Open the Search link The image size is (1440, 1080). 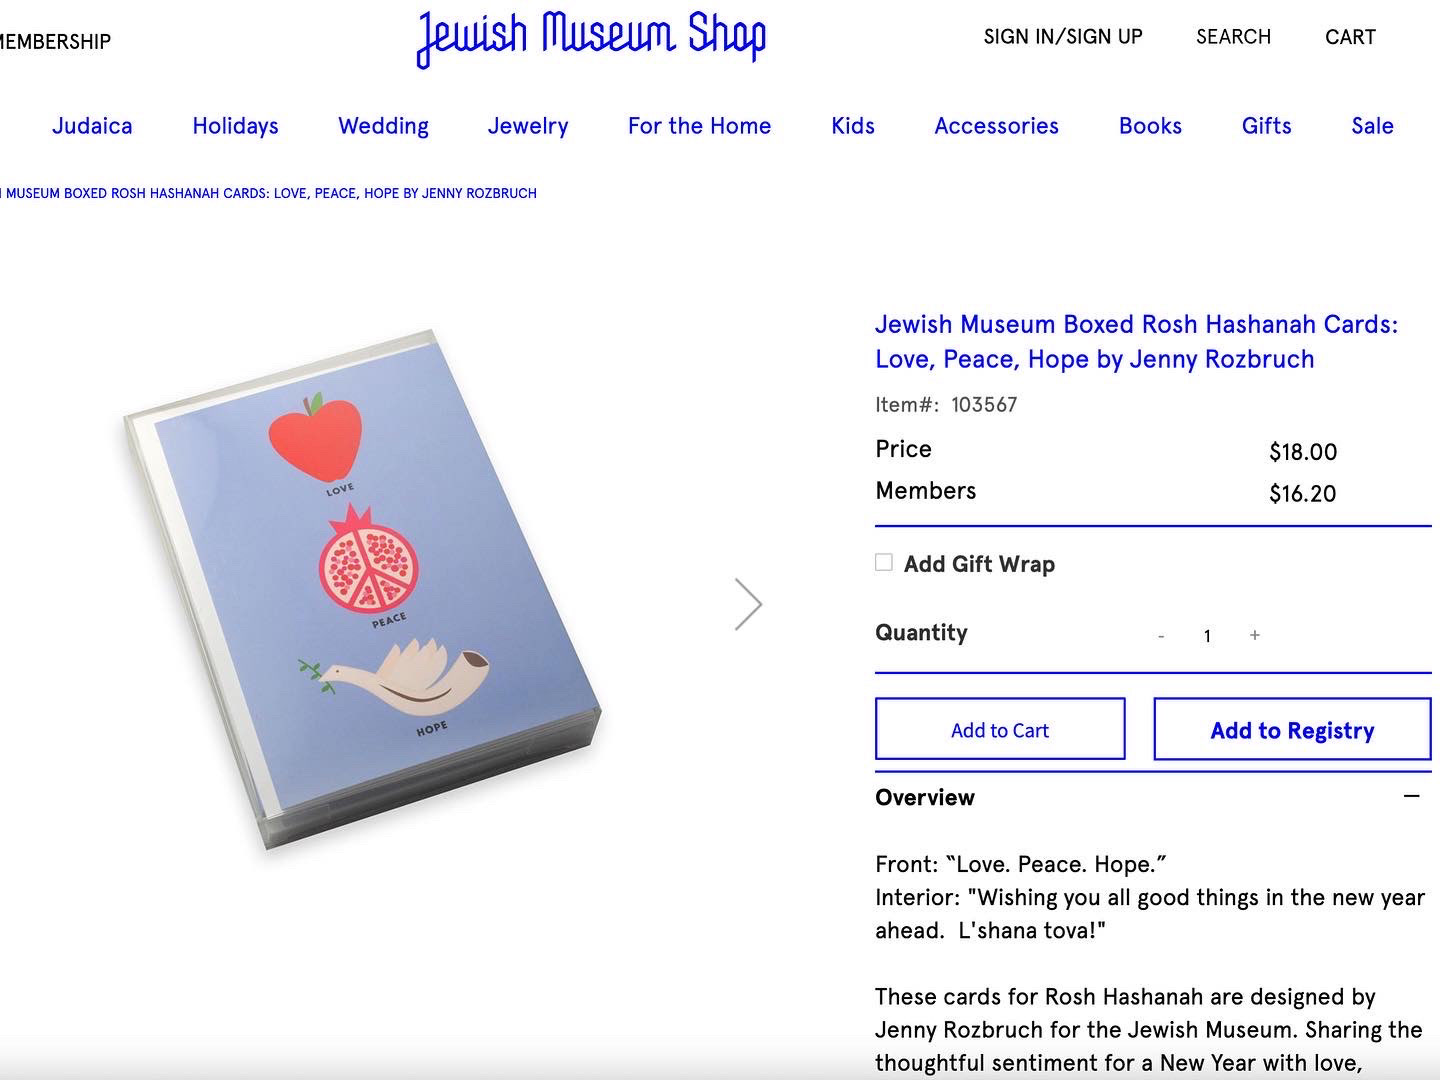tap(1233, 37)
